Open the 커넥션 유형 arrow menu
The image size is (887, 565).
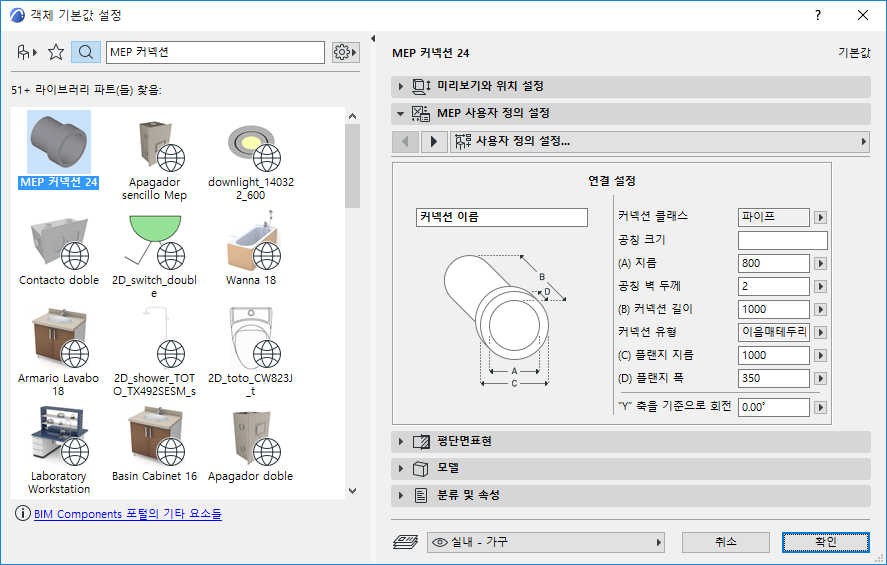(x=820, y=333)
